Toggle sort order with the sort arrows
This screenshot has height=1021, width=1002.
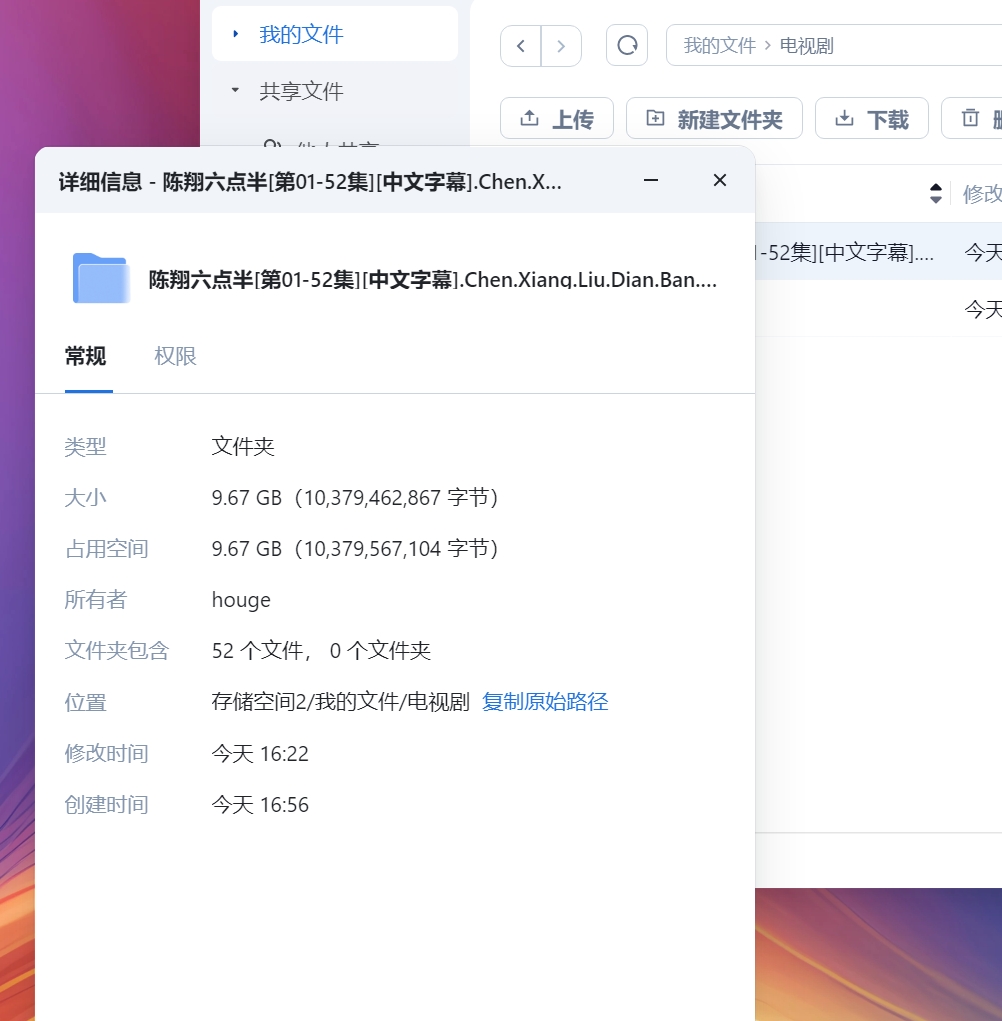point(936,193)
